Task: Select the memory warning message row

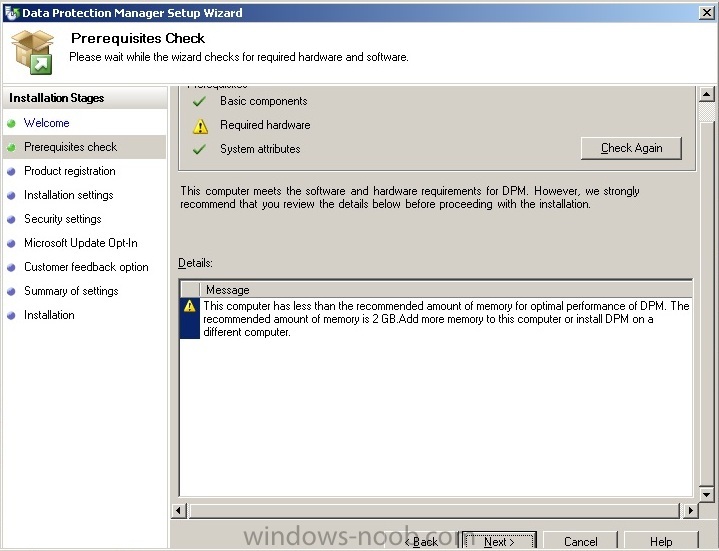Action: point(436,319)
